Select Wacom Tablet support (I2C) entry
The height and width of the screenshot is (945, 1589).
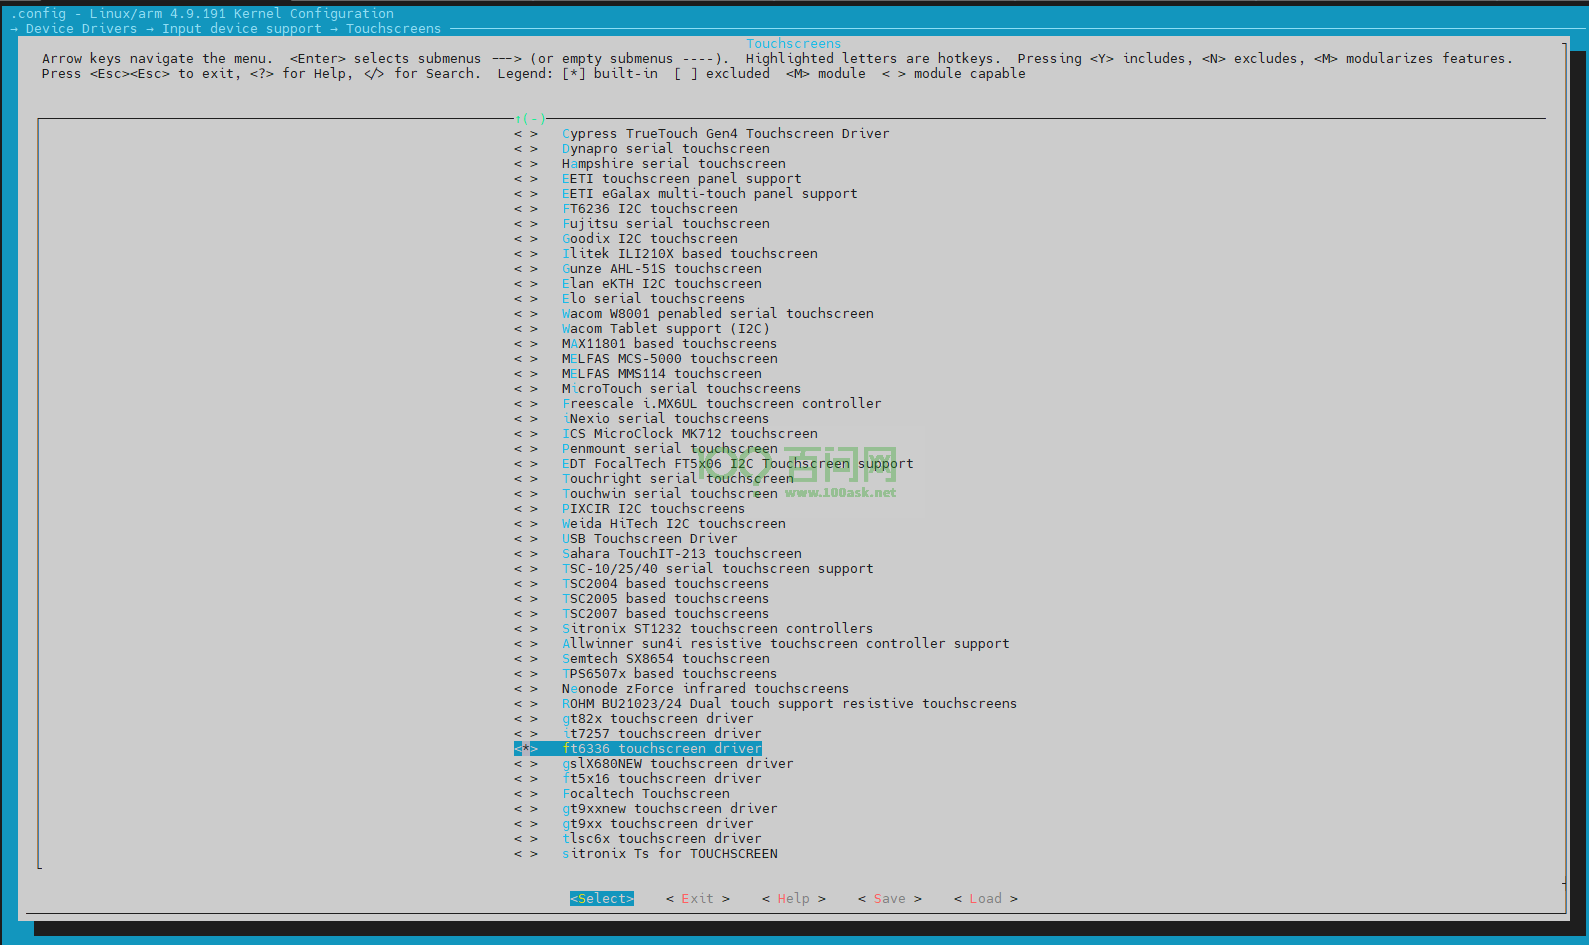pos(665,328)
